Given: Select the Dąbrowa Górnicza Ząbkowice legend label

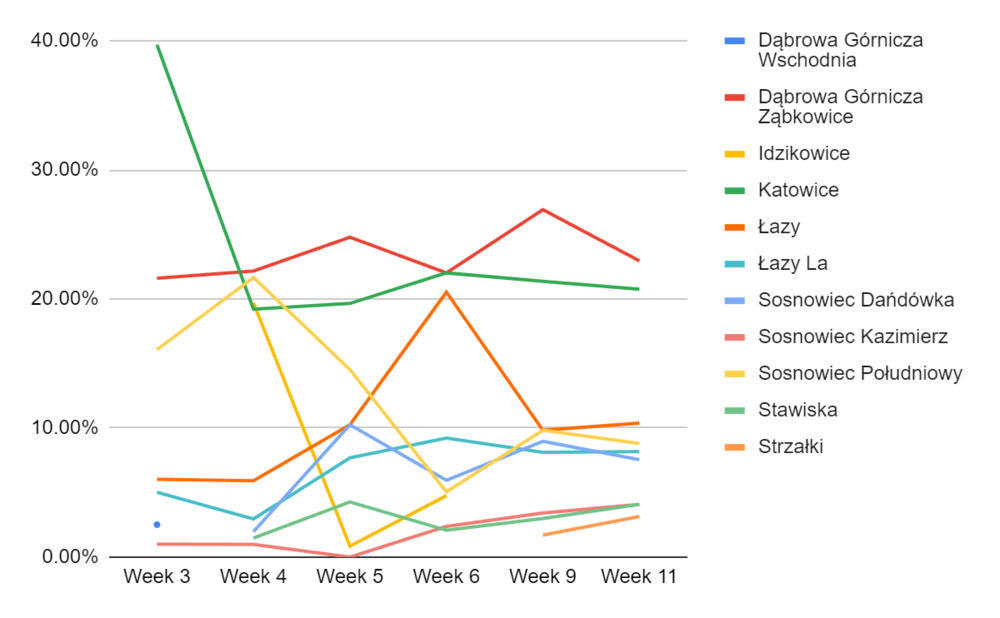Looking at the screenshot, I should pos(840,107).
